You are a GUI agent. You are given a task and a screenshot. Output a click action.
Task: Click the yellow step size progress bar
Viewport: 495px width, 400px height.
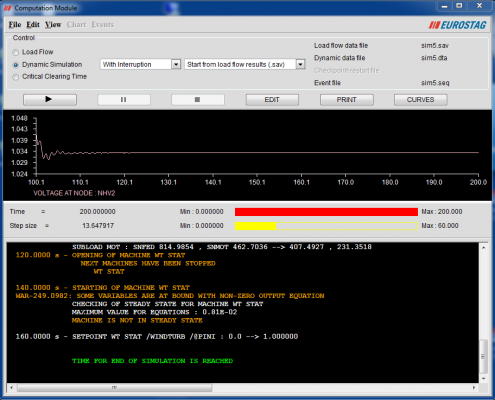point(326,226)
